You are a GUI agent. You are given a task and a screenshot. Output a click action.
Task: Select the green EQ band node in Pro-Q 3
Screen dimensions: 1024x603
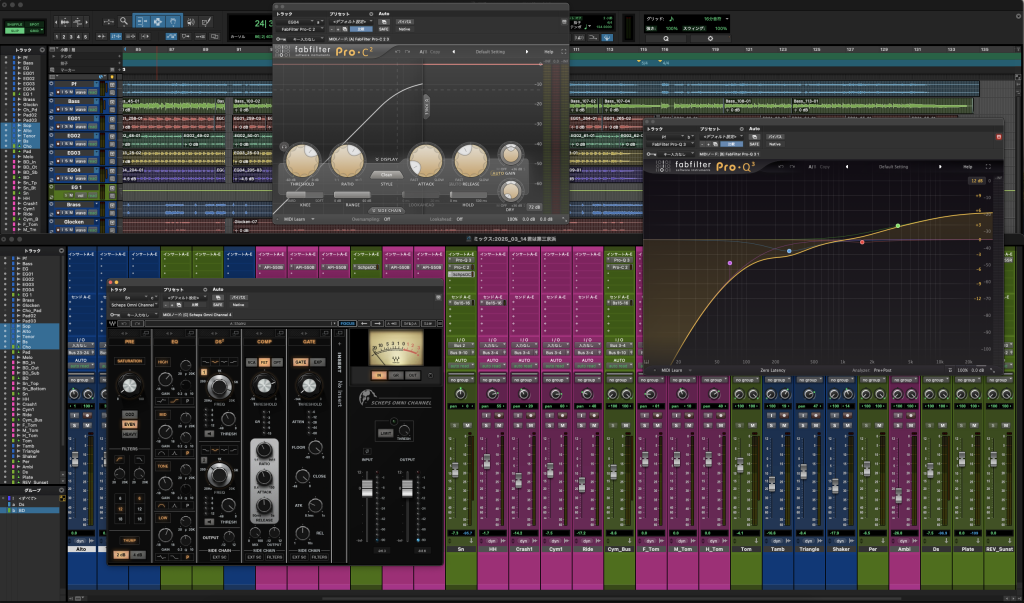(898, 226)
